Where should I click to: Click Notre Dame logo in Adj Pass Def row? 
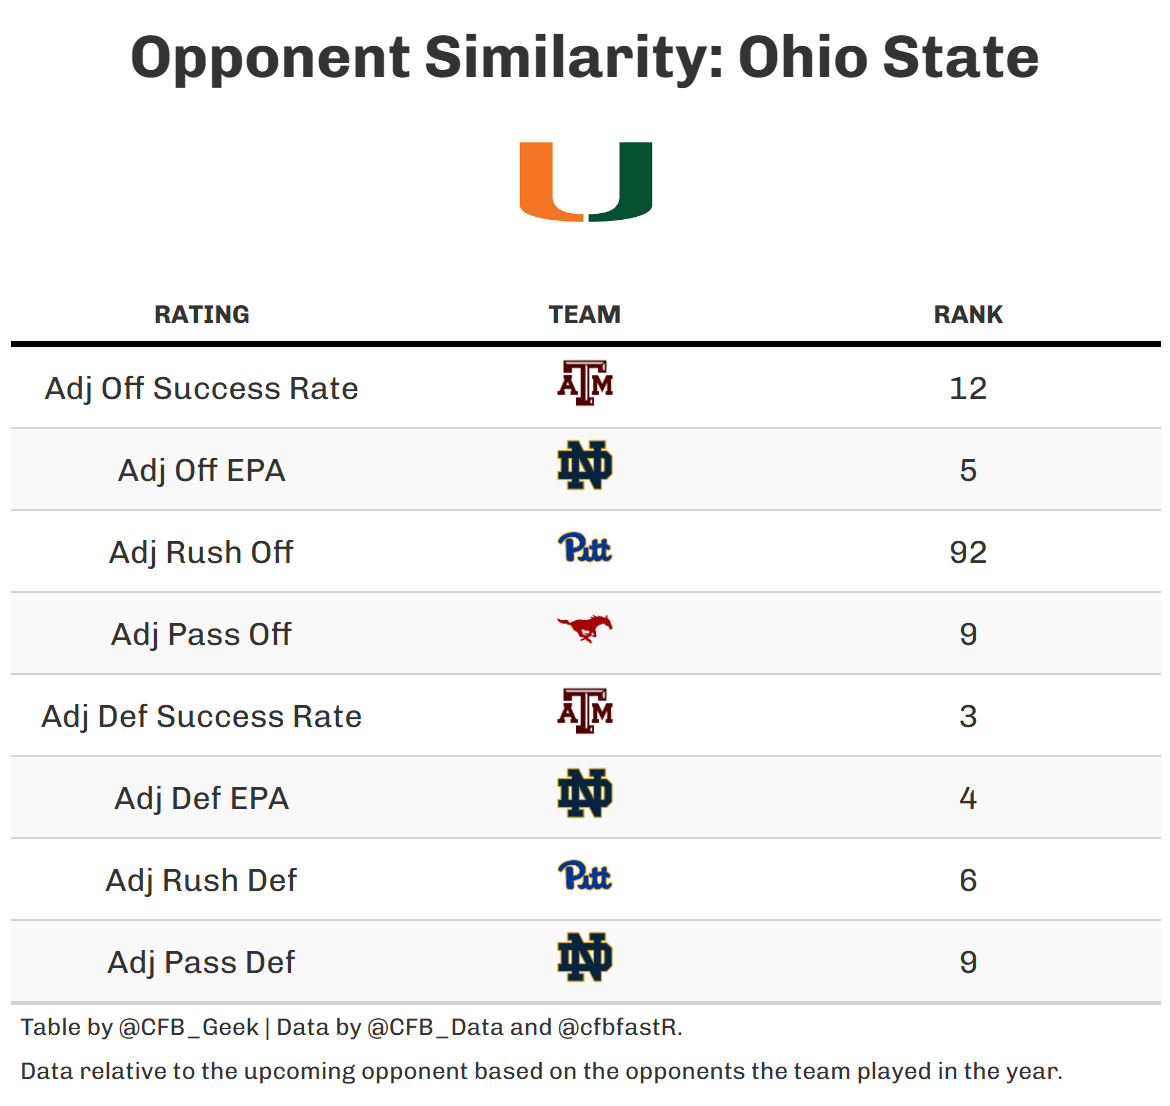(x=585, y=958)
